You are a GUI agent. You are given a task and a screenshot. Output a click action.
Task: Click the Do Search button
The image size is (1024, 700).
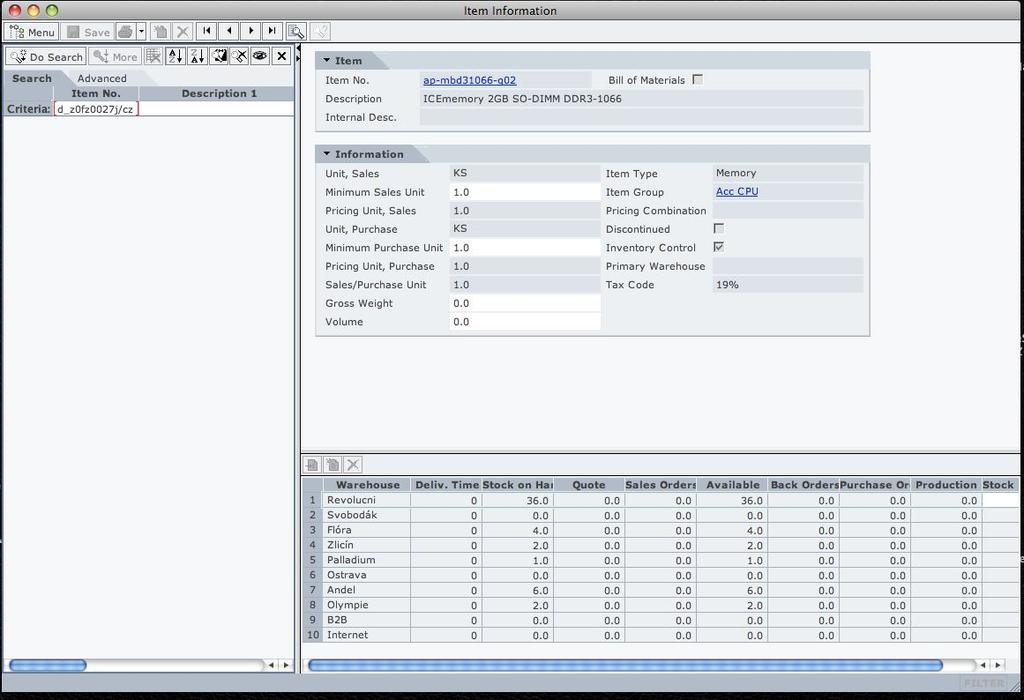pyautogui.click(x=46, y=57)
